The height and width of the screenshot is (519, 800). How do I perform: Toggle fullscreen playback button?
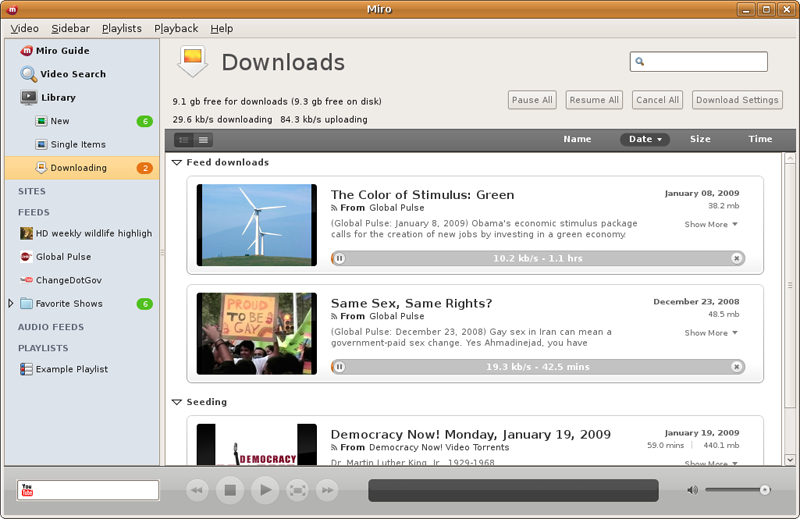tap(297, 490)
